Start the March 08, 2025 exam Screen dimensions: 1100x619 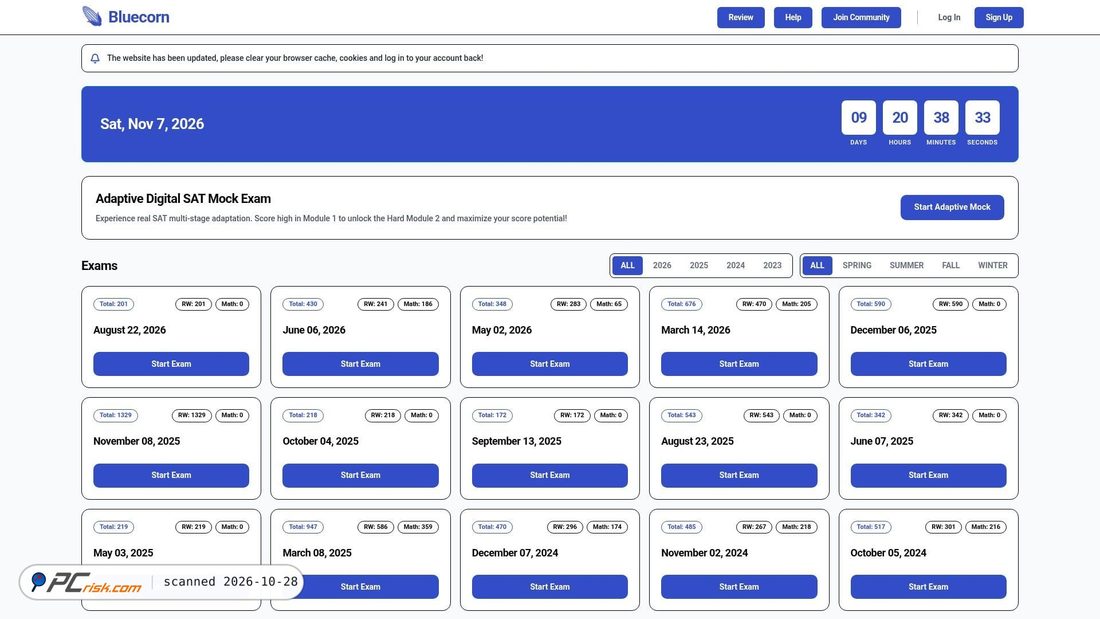coord(361,587)
